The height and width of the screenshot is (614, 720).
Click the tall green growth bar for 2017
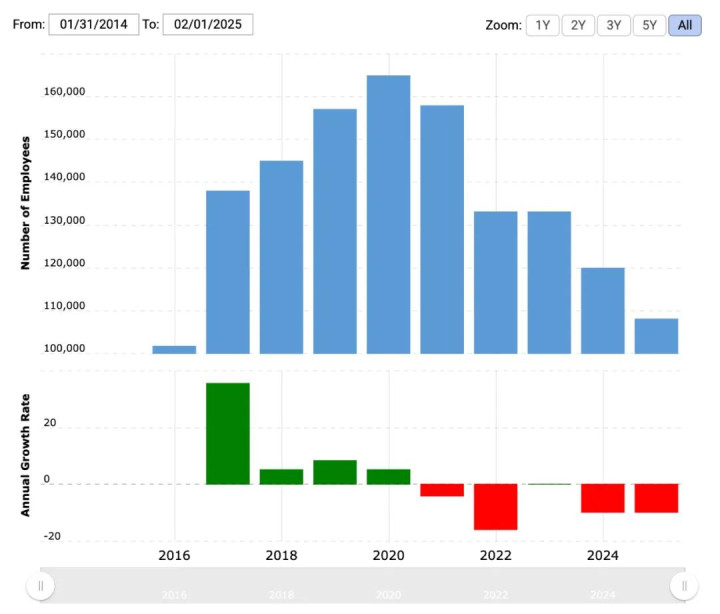click(x=228, y=434)
